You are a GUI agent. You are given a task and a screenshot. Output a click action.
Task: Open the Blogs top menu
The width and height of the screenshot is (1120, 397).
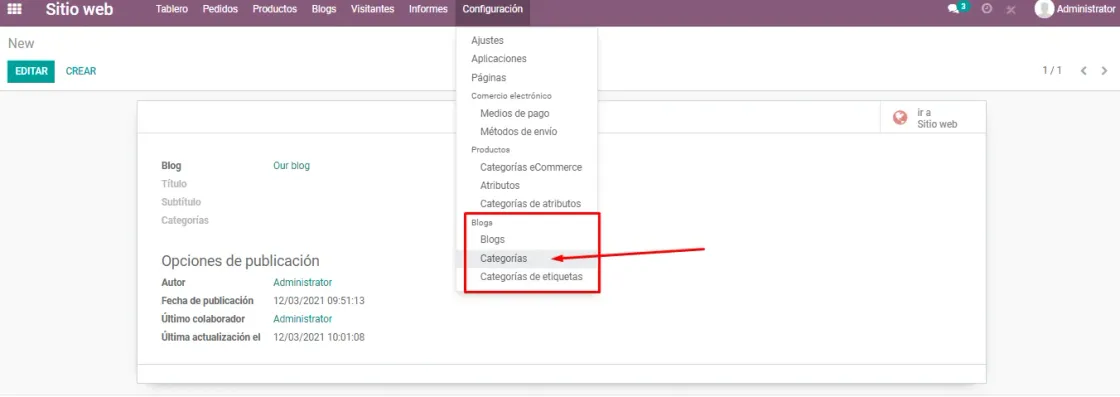[x=324, y=9]
